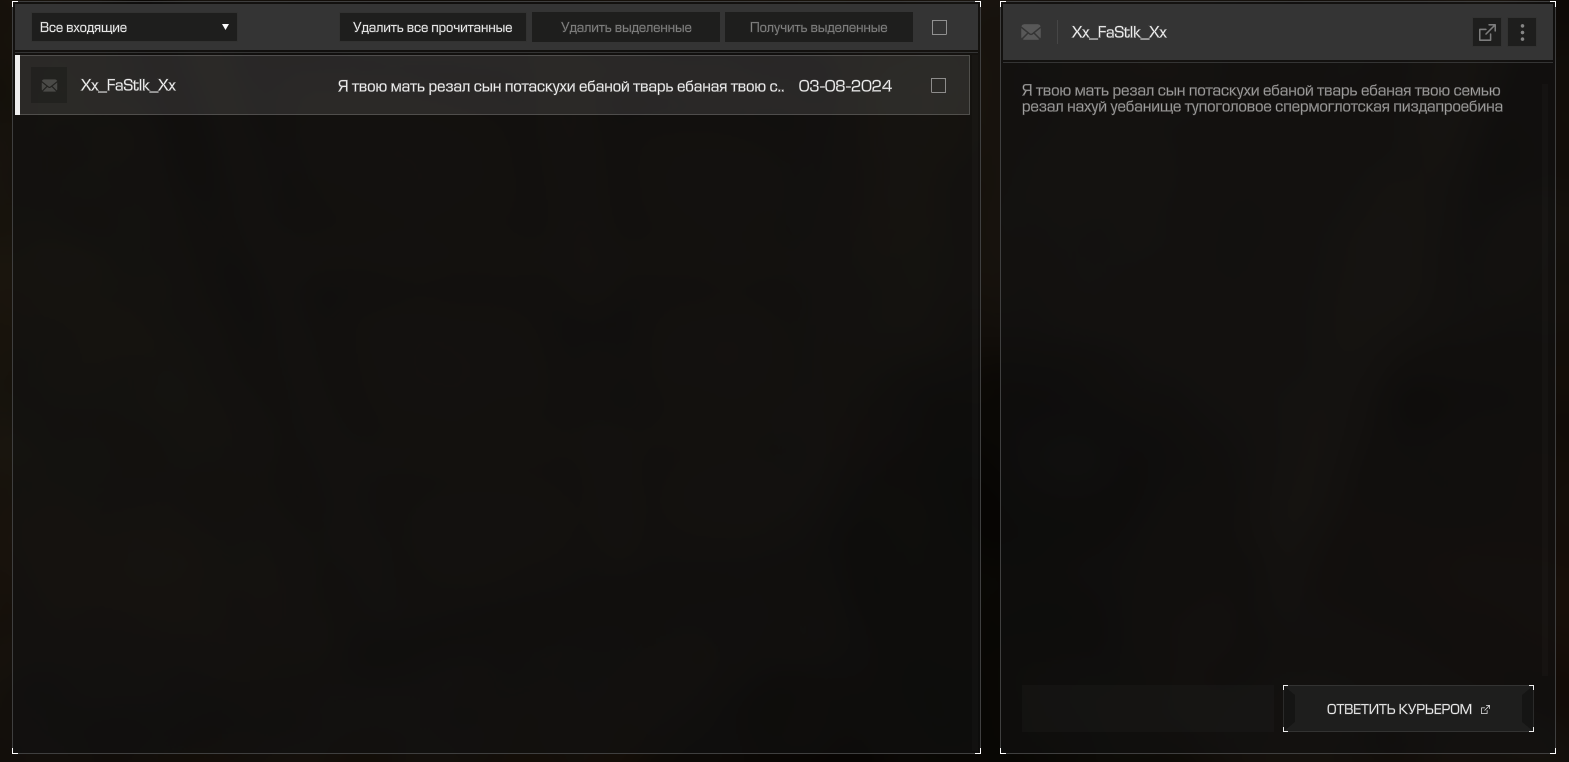The height and width of the screenshot is (762, 1569).
Task: Click the Получить выделенные button
Action: point(819,27)
